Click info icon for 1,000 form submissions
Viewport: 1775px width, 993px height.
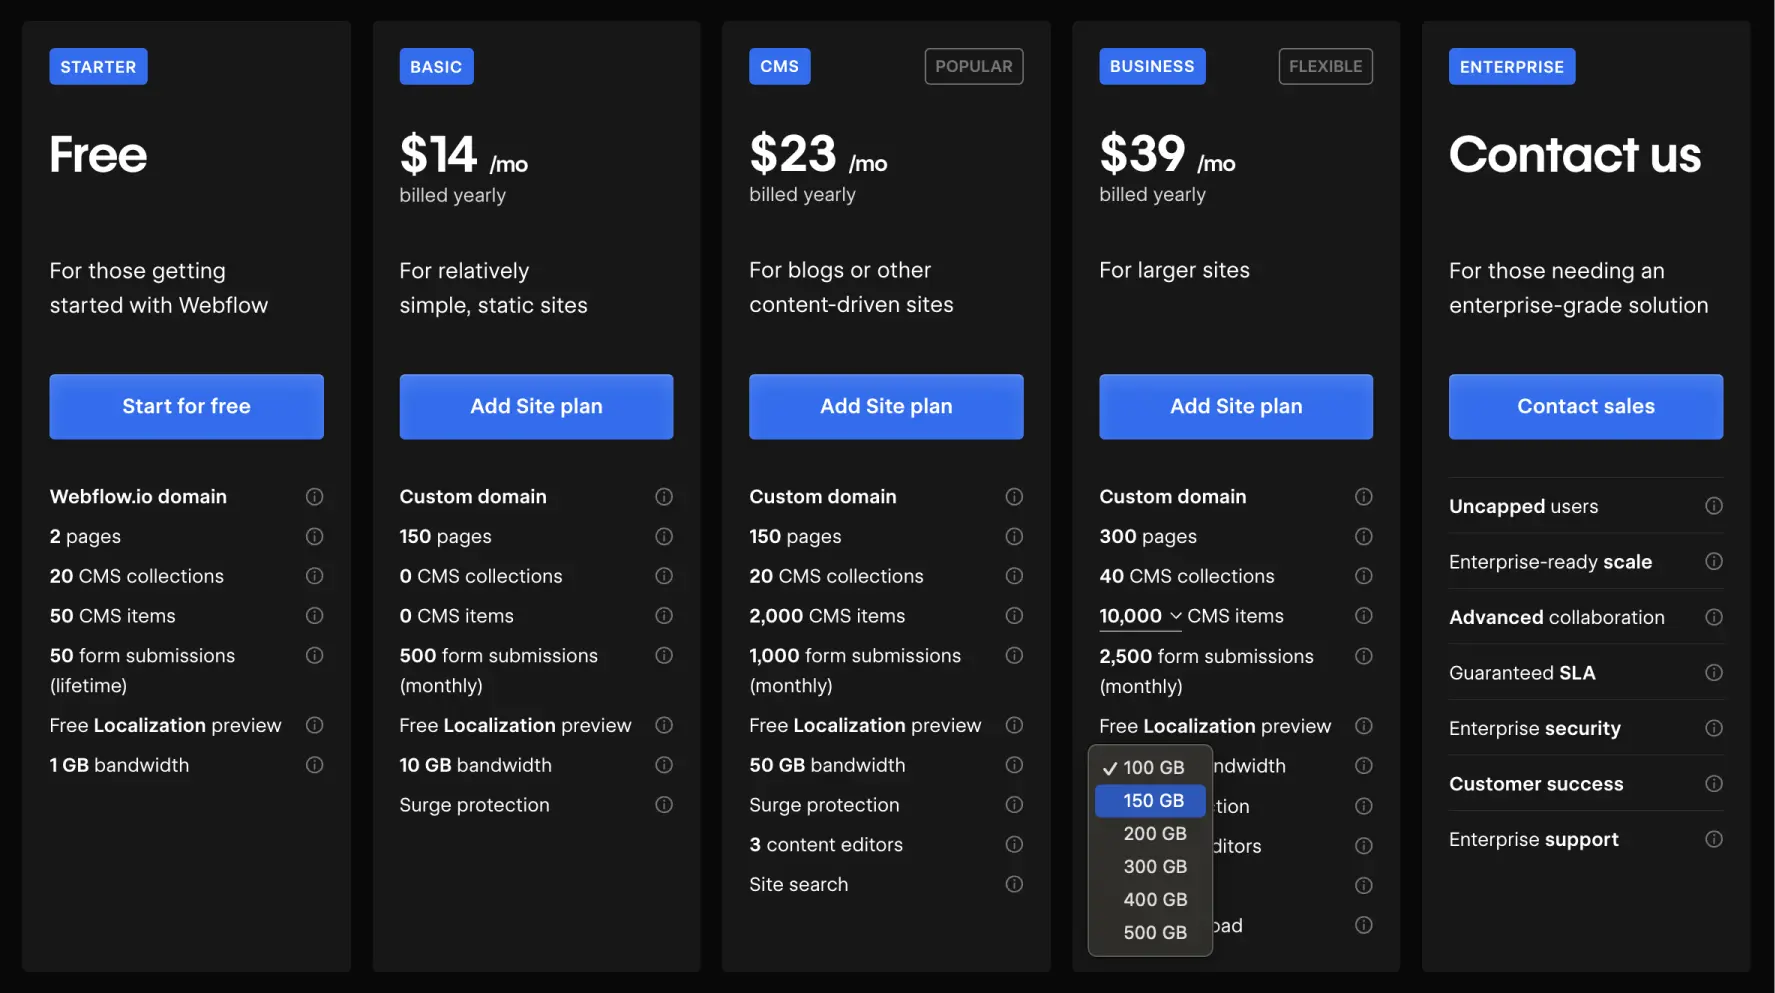[1014, 655]
